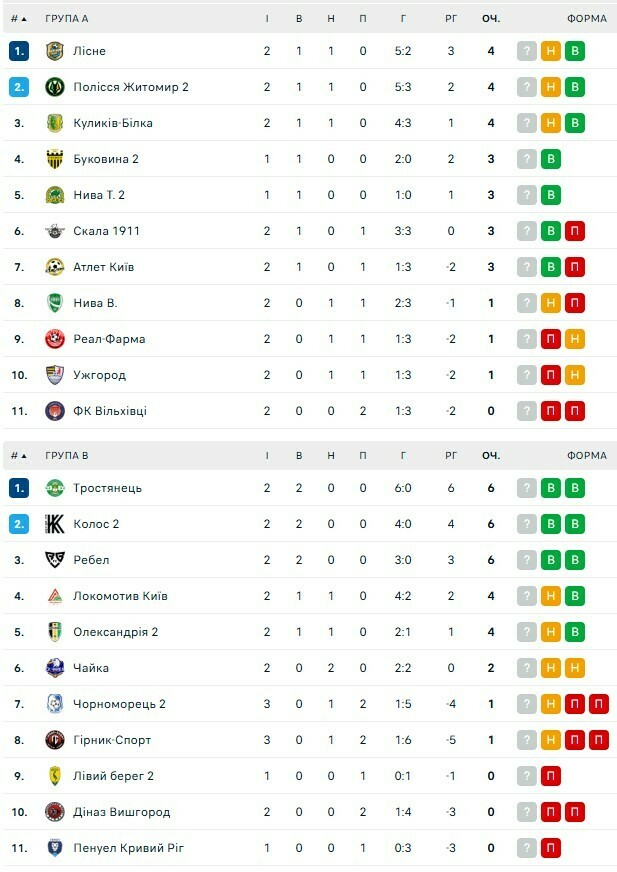Click the Лісне team crest icon
Viewport: 617px width, 872px height.
[55, 51]
